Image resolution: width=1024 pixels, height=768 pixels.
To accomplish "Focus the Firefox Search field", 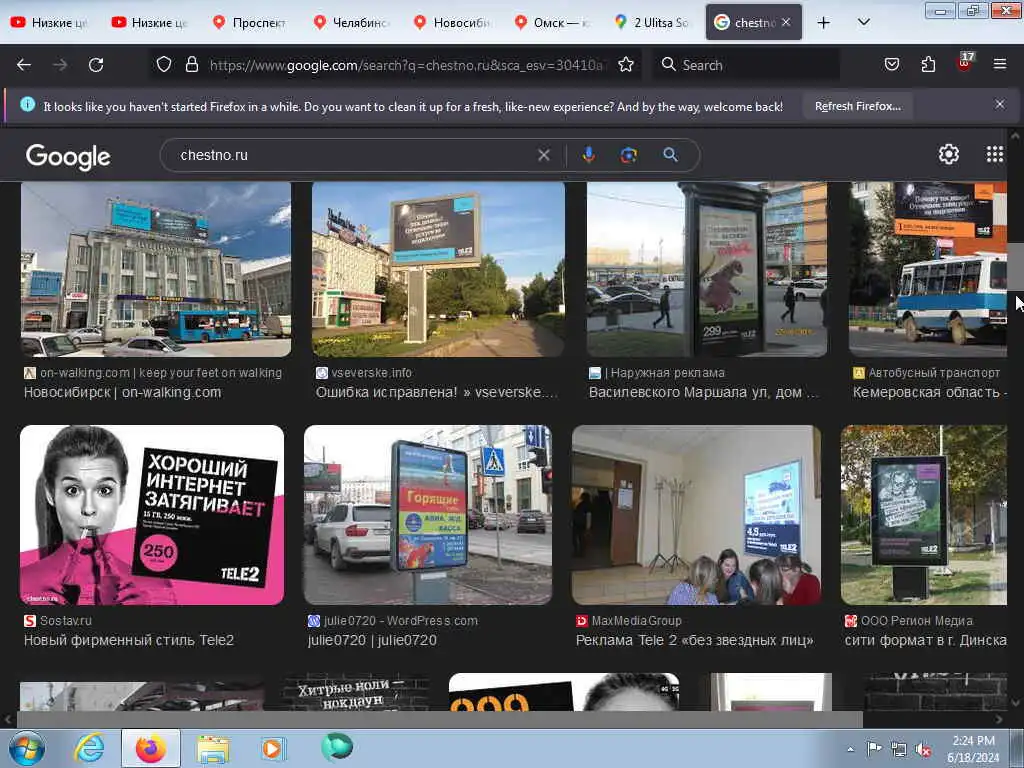I will click(746, 65).
